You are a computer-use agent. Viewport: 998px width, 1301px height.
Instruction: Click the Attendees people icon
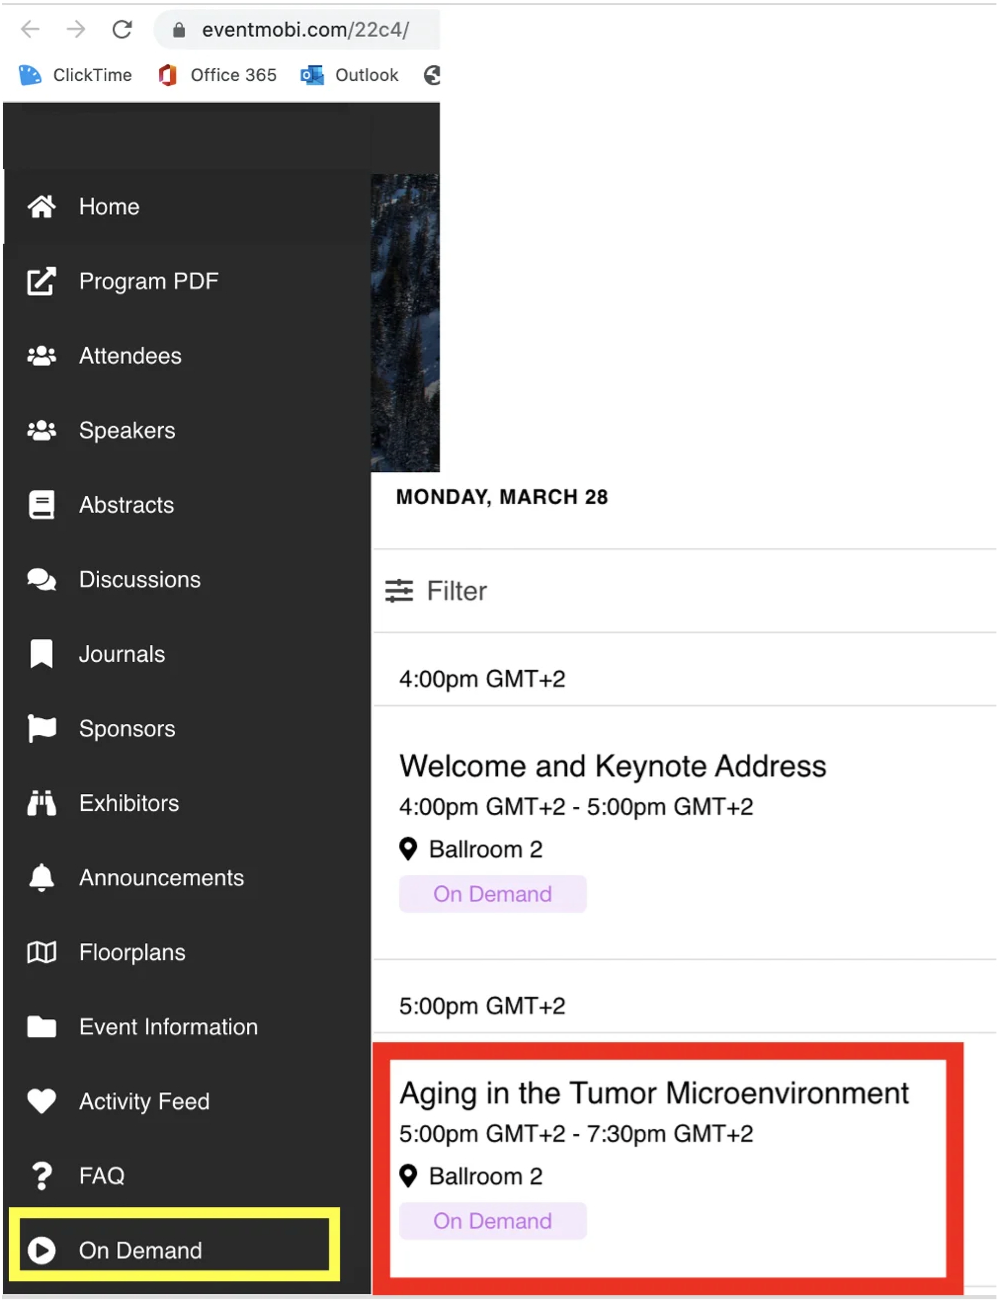pos(41,356)
